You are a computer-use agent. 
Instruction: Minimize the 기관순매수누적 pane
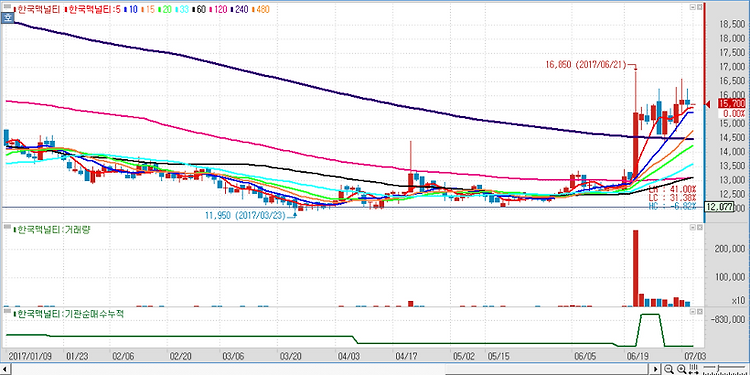[x=692, y=311]
